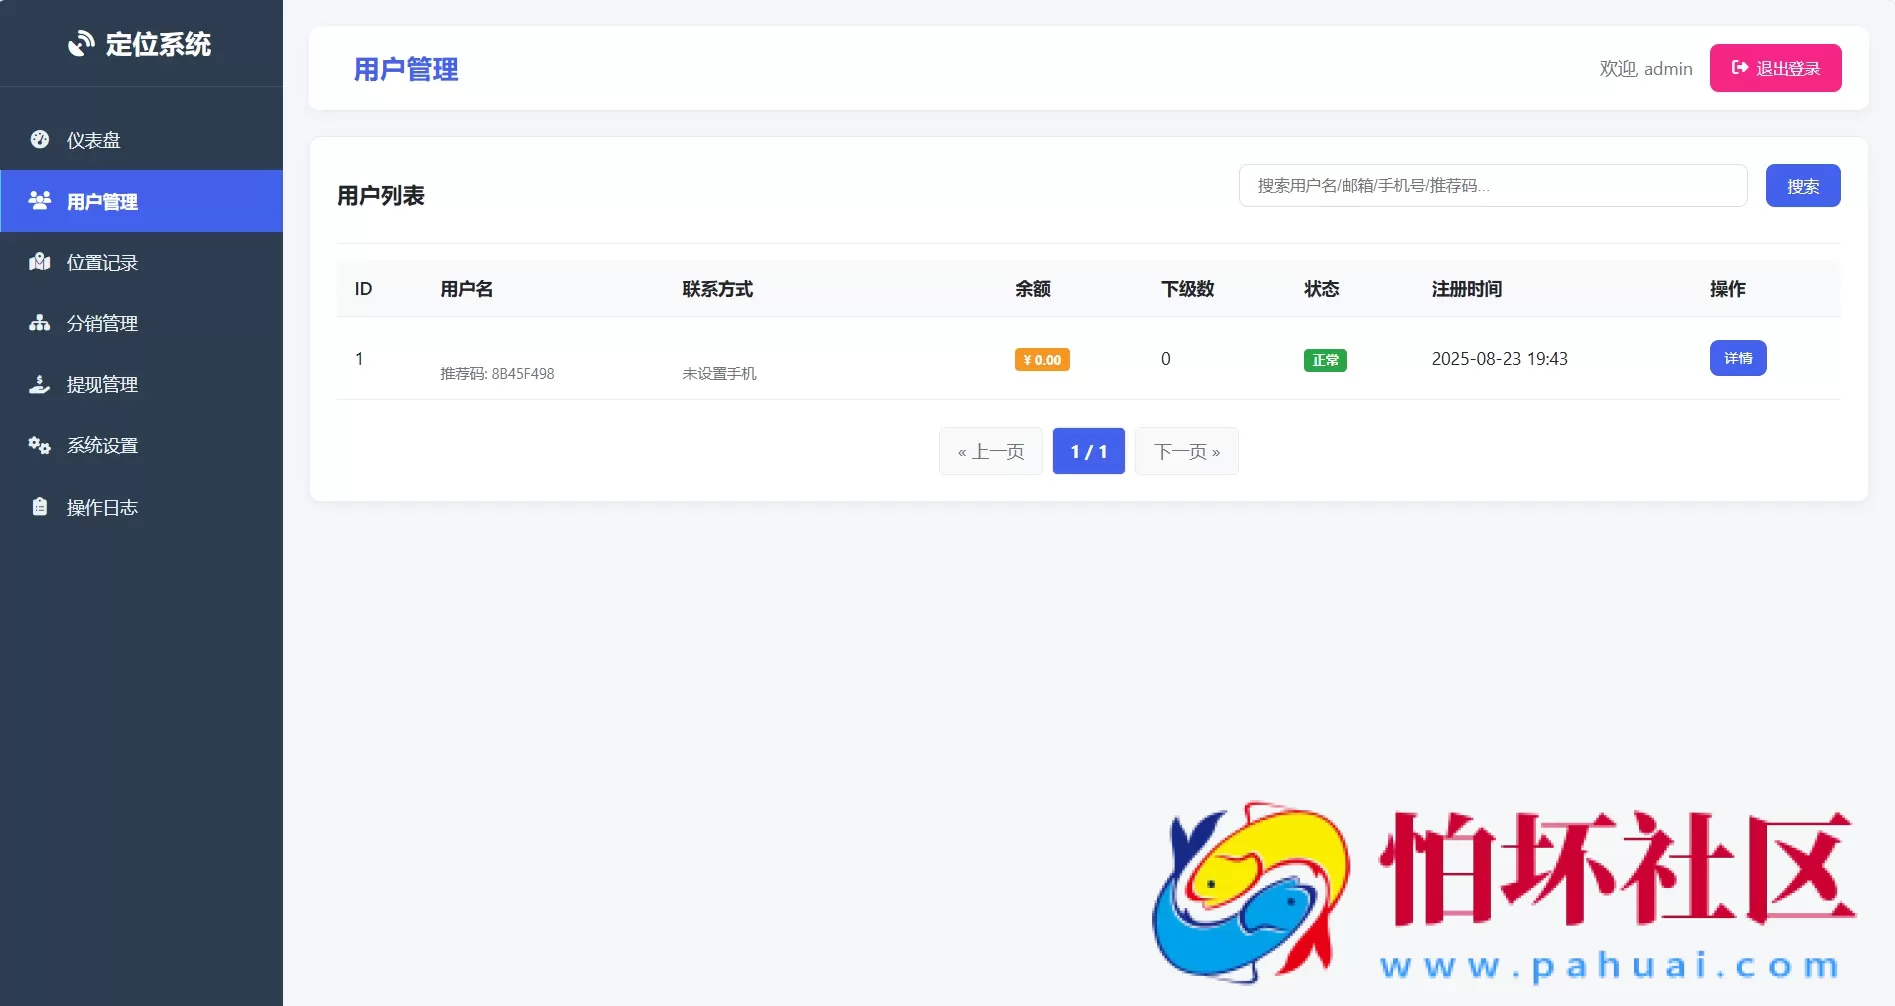Open the 操作日志 menu entry
The height and width of the screenshot is (1006, 1895).
100,506
